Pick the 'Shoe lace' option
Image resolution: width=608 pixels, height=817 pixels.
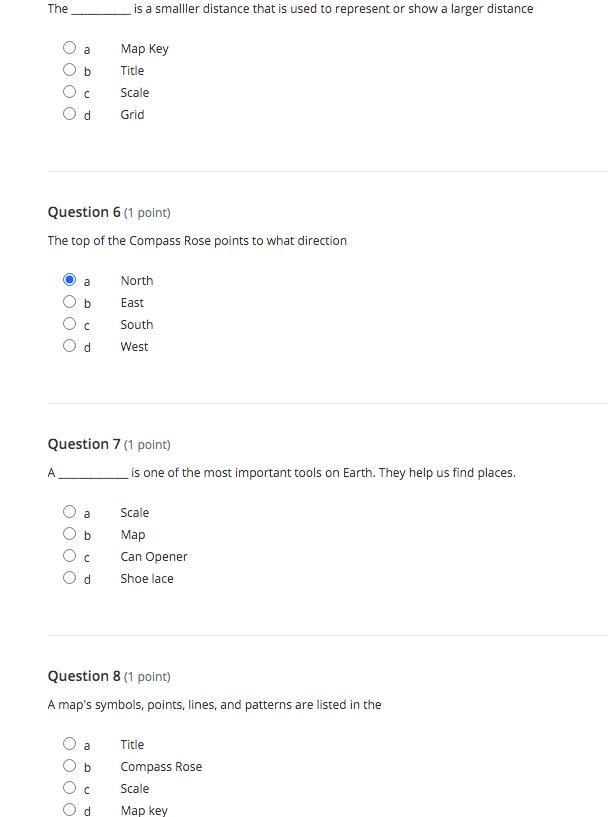[70, 578]
